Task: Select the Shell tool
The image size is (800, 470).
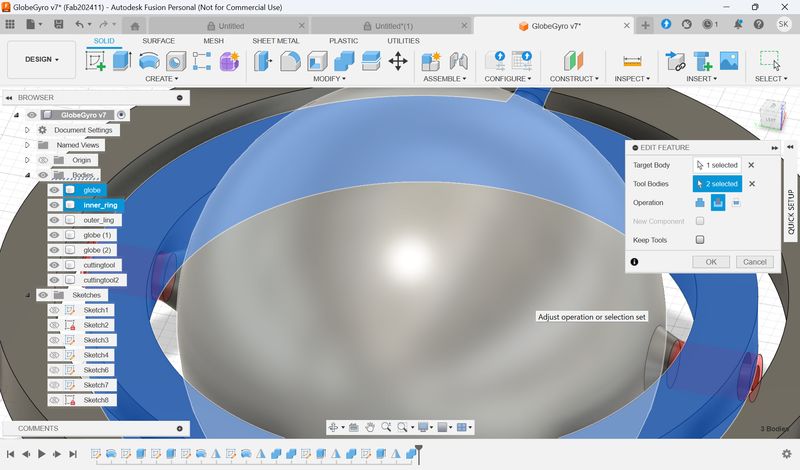Action: point(317,61)
